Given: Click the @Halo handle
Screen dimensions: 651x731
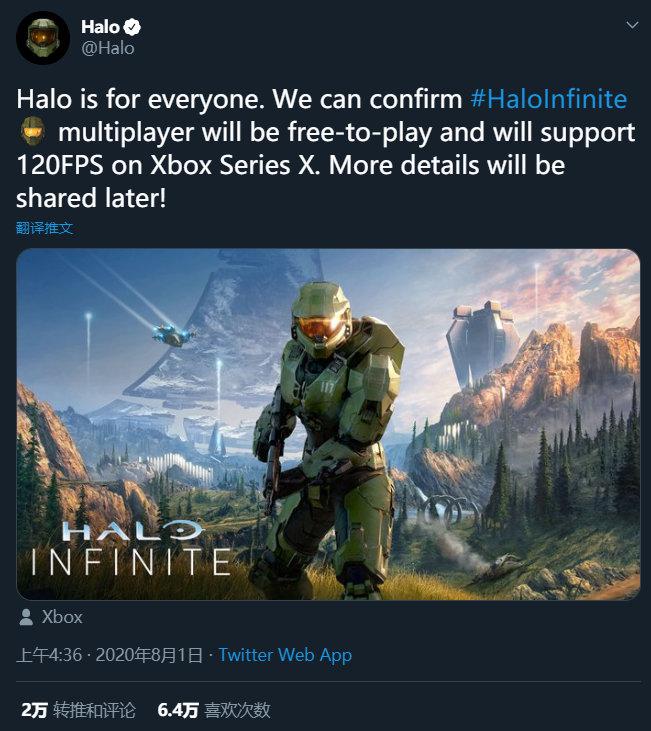Looking at the screenshot, I should pos(108,48).
